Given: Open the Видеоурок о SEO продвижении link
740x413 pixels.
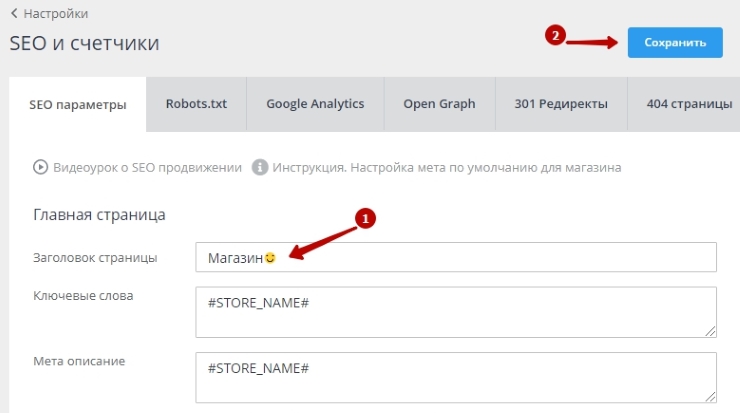Looking at the screenshot, I should [x=147, y=167].
